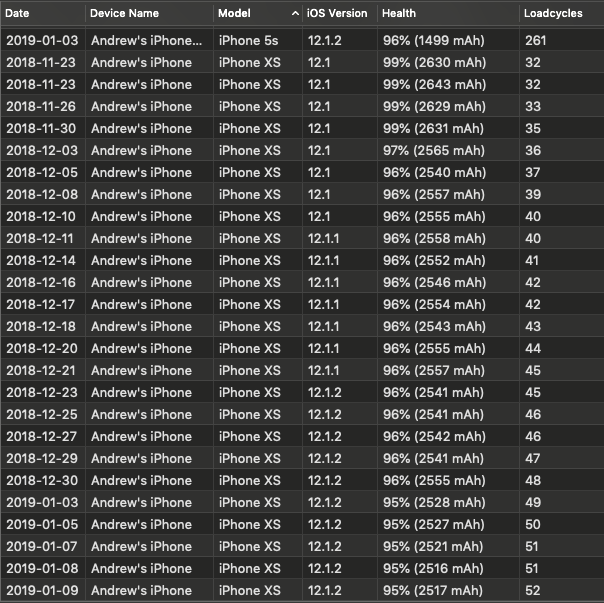Click loadcycles value 43

click(x=533, y=326)
